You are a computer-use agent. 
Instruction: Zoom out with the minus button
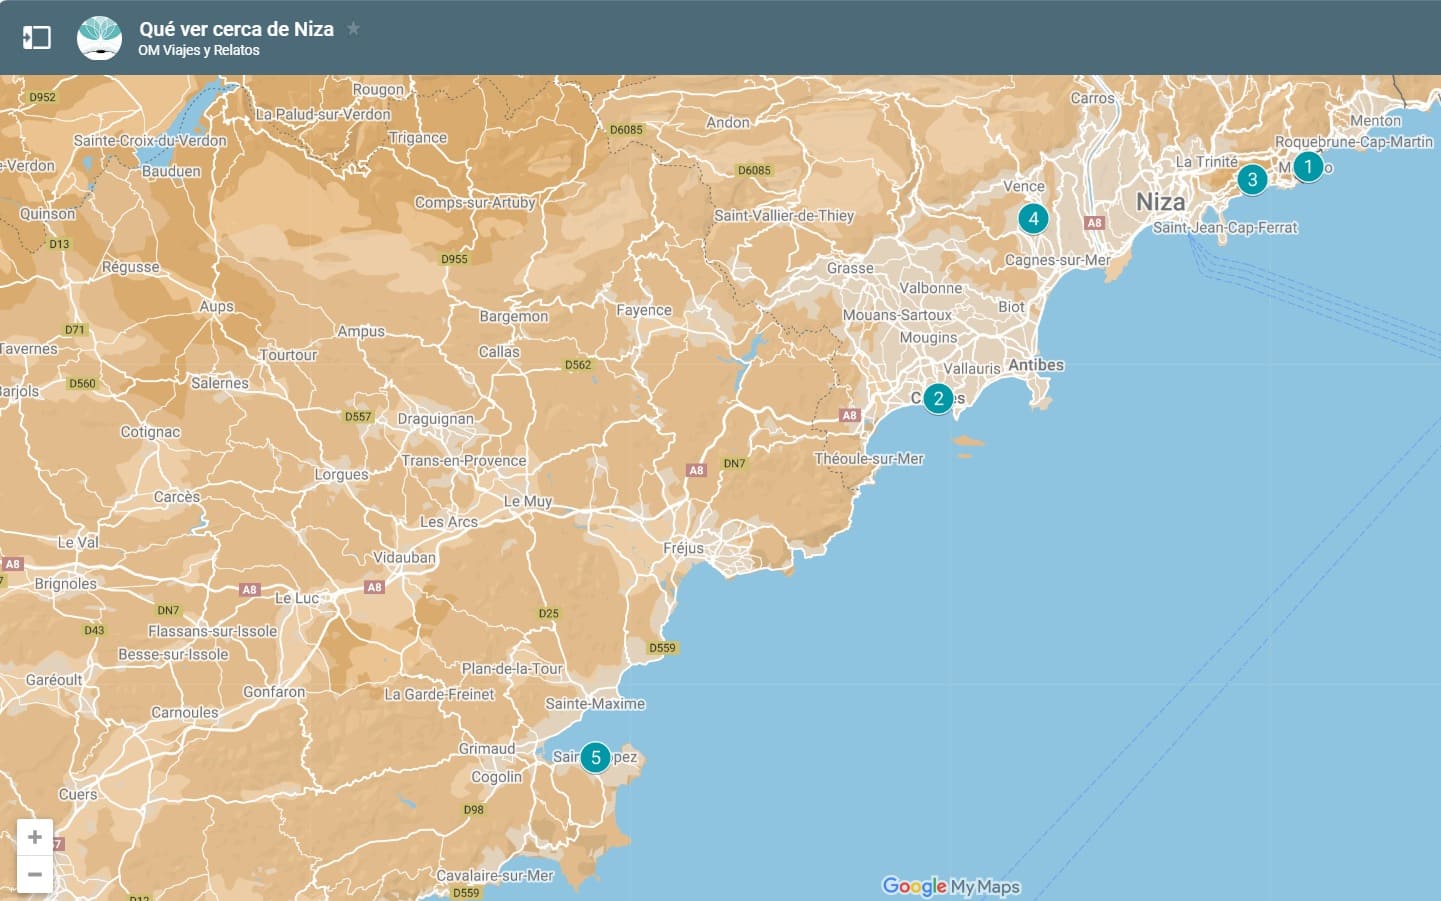(x=35, y=875)
